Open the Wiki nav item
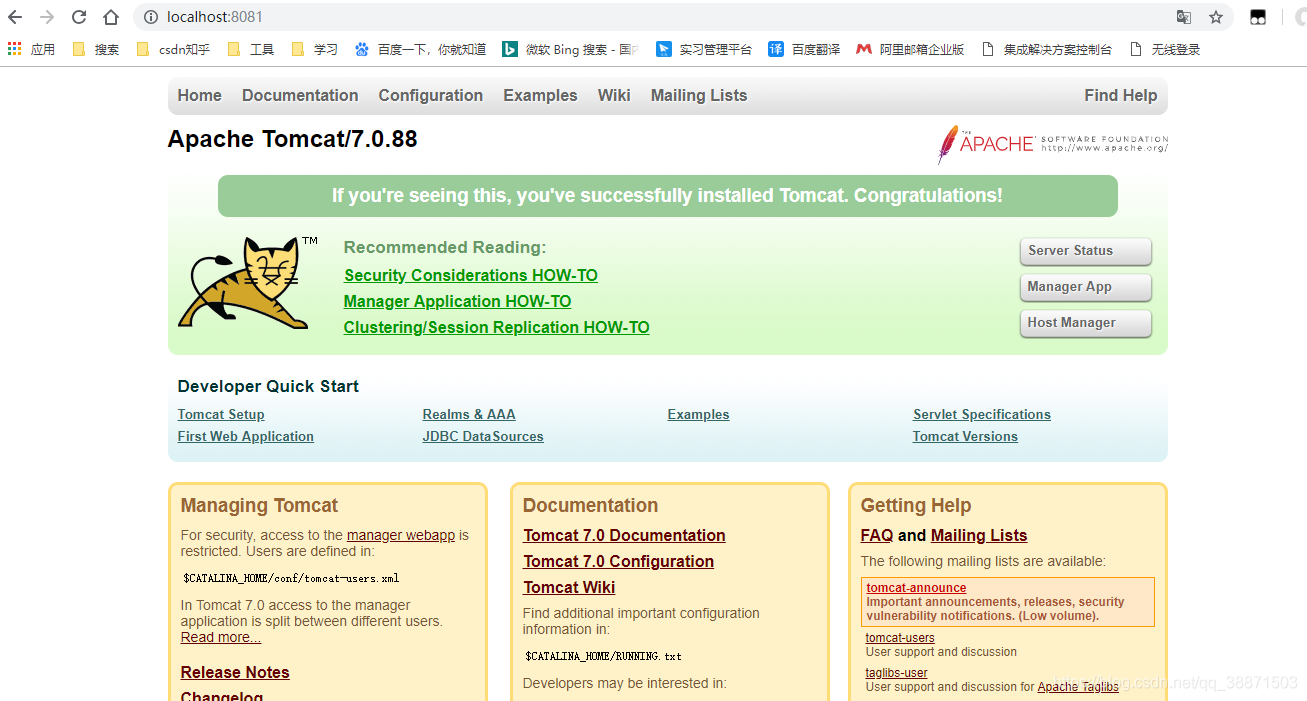This screenshot has height=701, width=1307. [x=614, y=96]
